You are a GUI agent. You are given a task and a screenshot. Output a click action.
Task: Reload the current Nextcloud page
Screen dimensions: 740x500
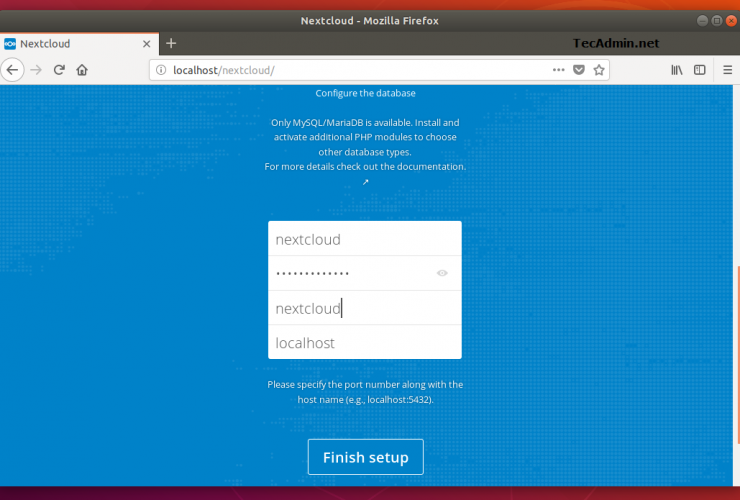[60, 70]
